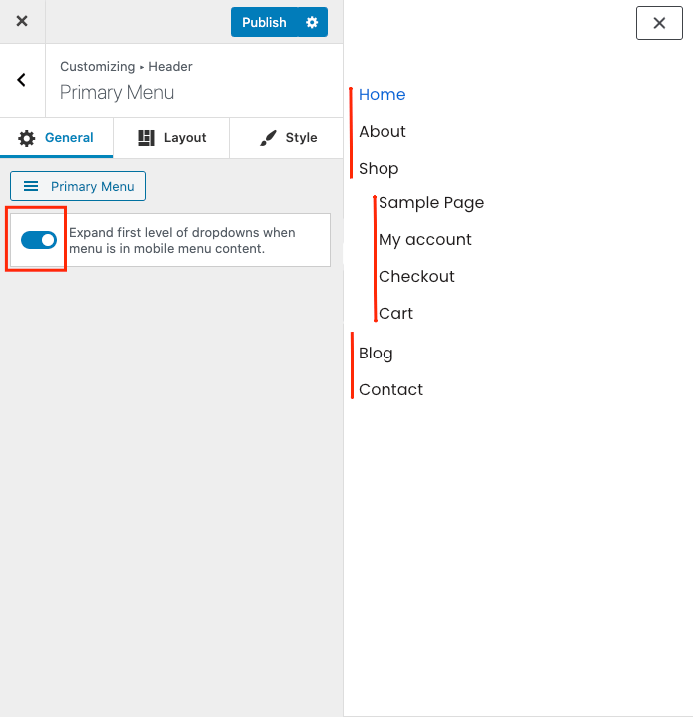Close the mobile menu drawer preview
693x717 pixels.
click(658, 23)
